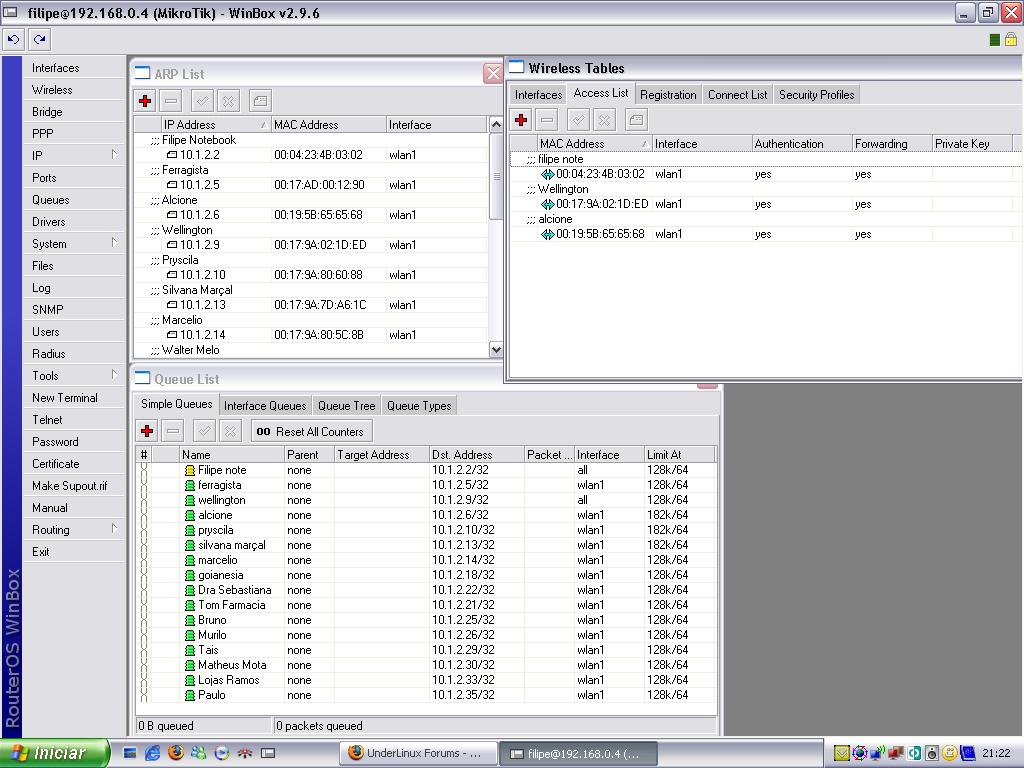Enable access list entry with checkmark button
Screen dimensions: 1024x768
coord(579,120)
